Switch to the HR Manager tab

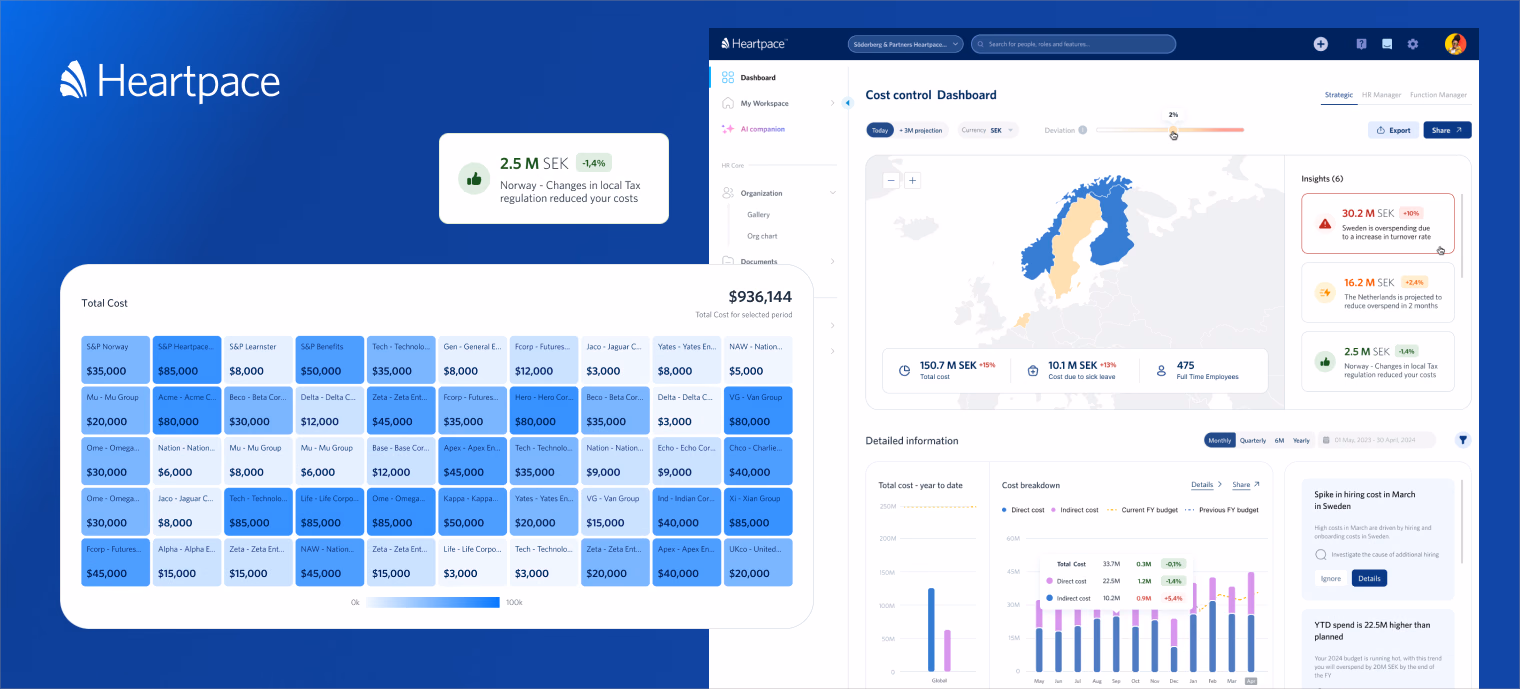pyautogui.click(x=1381, y=95)
